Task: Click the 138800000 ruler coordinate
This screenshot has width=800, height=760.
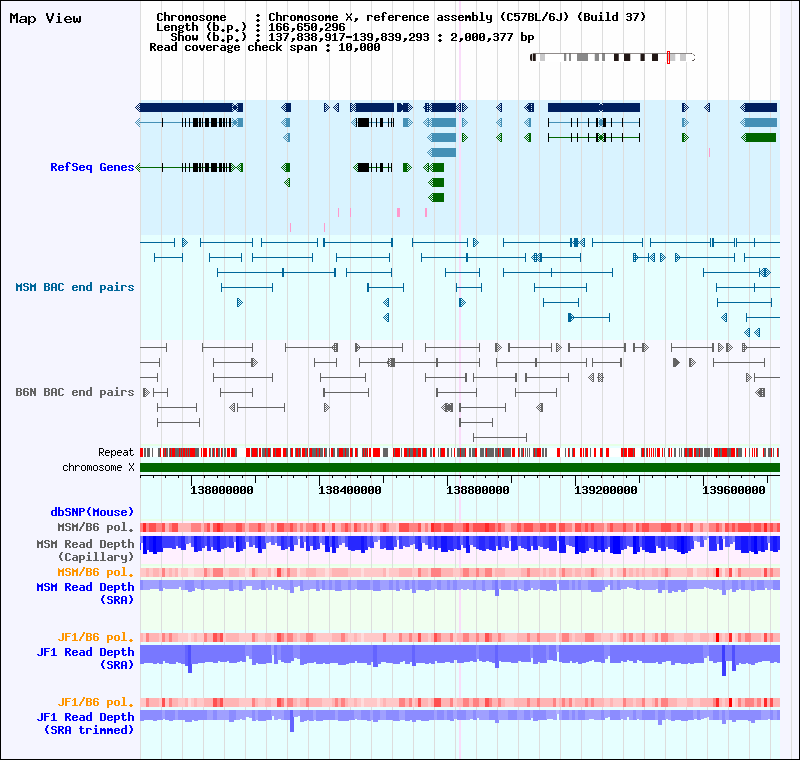Action: tap(478, 490)
